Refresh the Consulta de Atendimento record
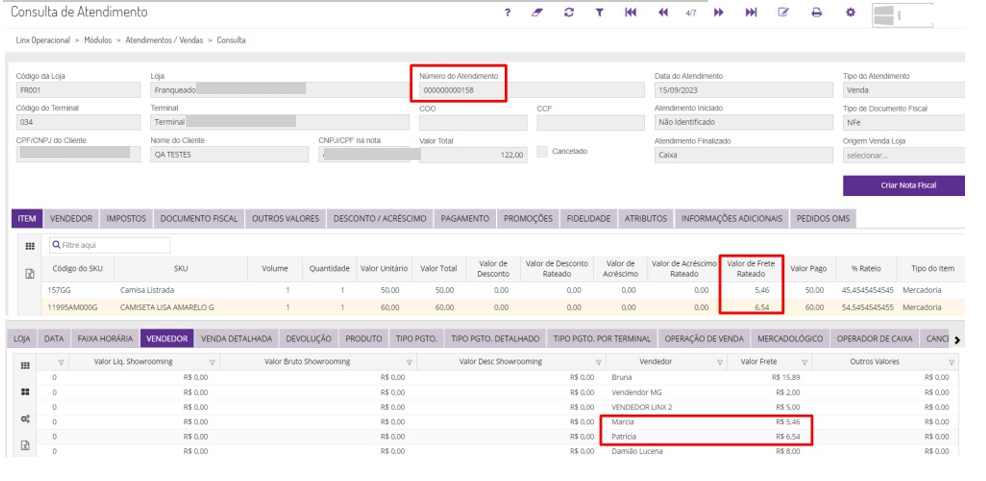Viewport: 986px width, 481px height. [x=568, y=13]
